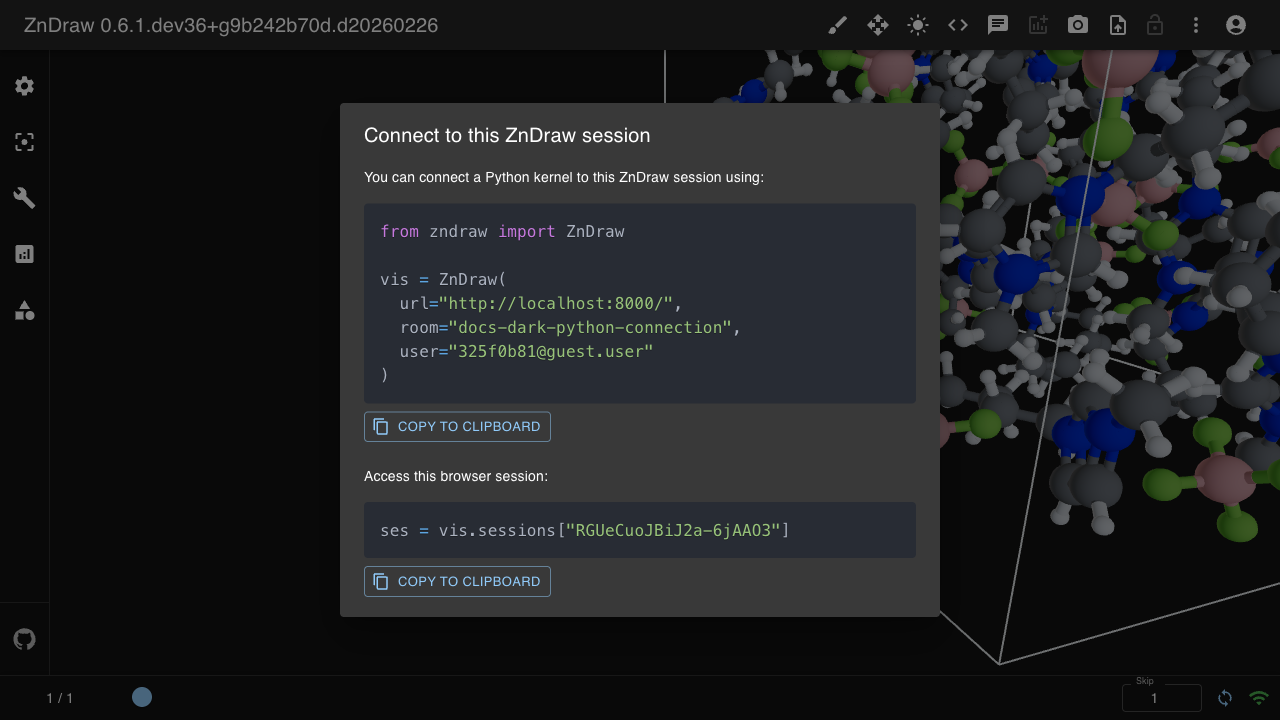This screenshot has width=1280, height=720.
Task: Open the code/console view icon
Action: pyautogui.click(x=957, y=25)
